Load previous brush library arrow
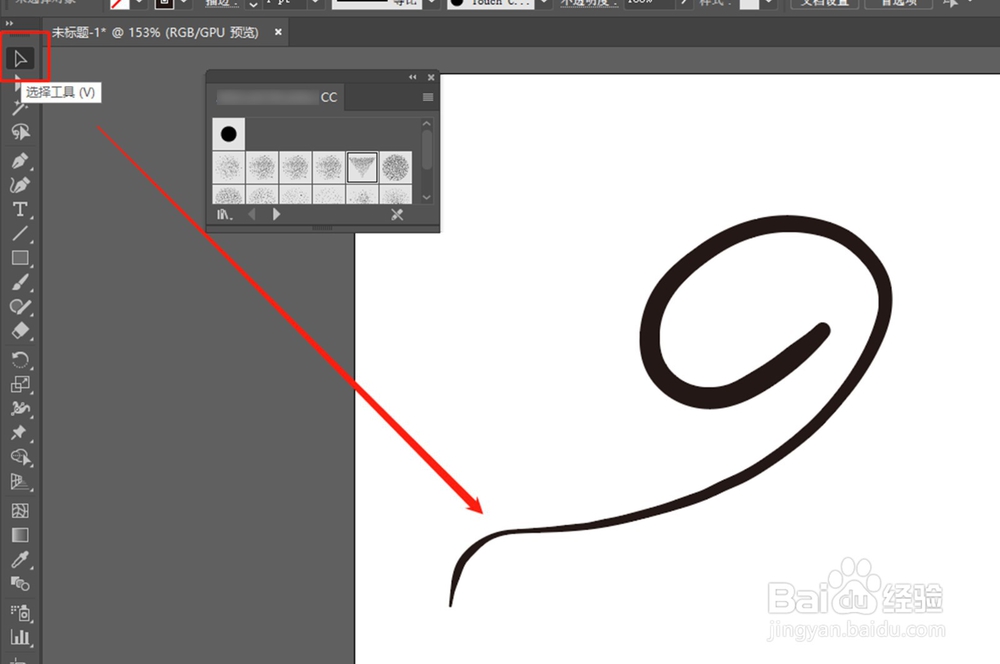This screenshot has width=1000, height=664. click(x=251, y=214)
